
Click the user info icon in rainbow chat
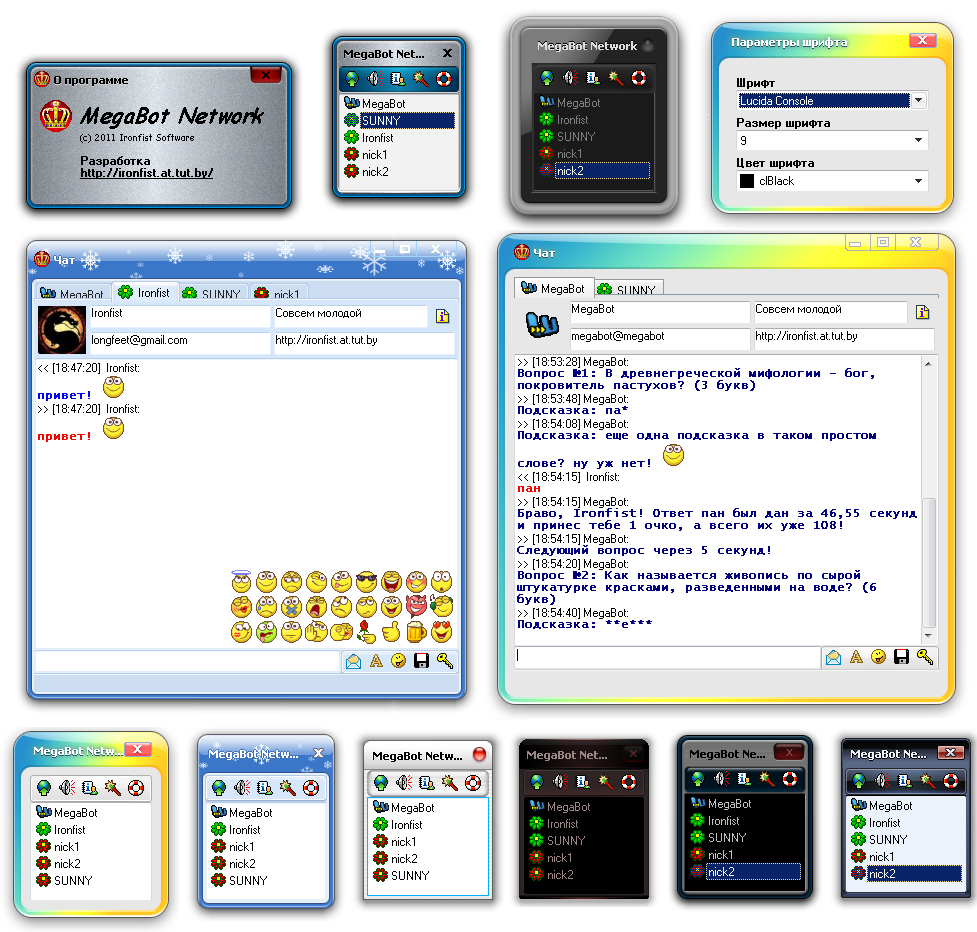[923, 312]
